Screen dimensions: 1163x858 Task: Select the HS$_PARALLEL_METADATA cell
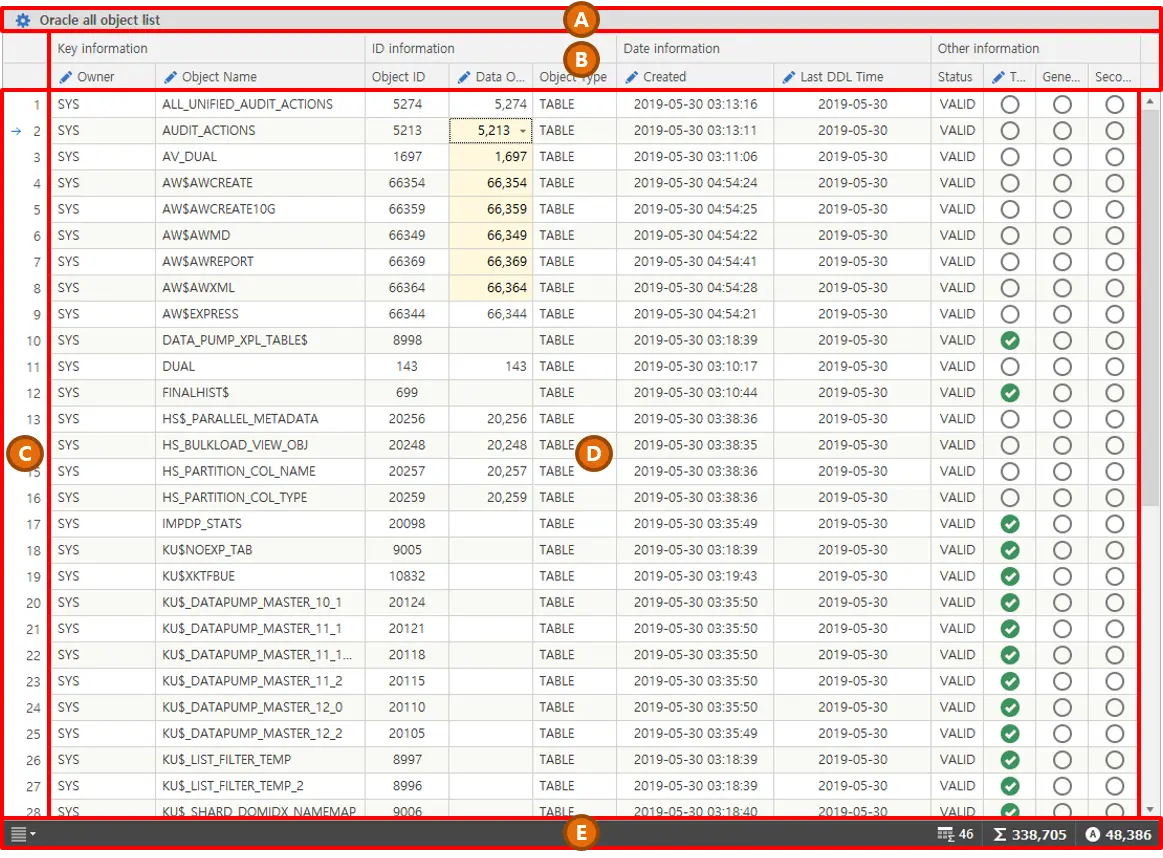260,419
